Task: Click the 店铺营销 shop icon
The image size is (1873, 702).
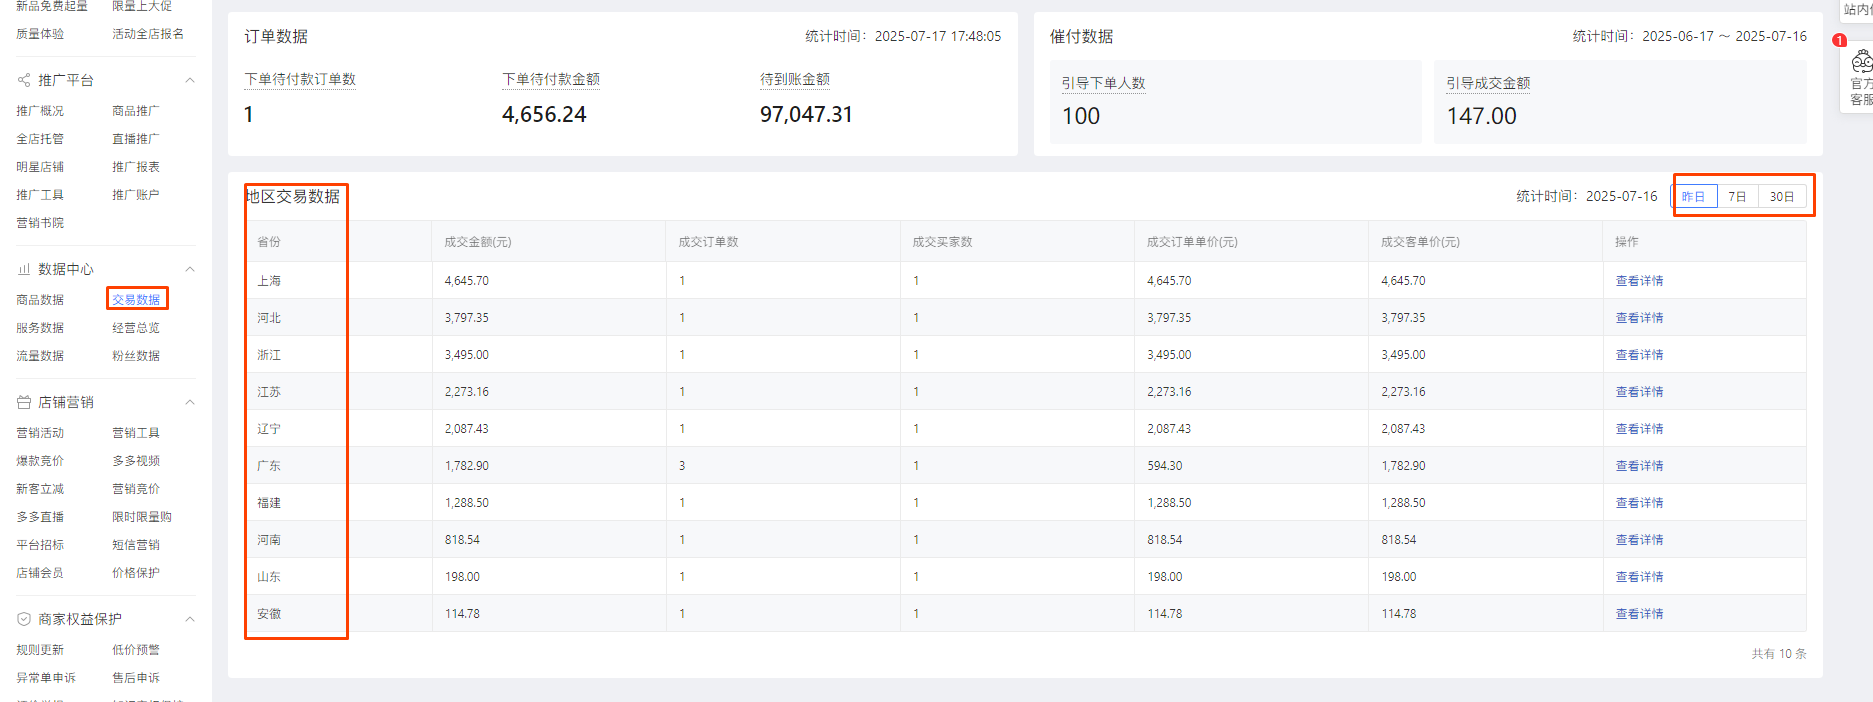Action: click(24, 402)
